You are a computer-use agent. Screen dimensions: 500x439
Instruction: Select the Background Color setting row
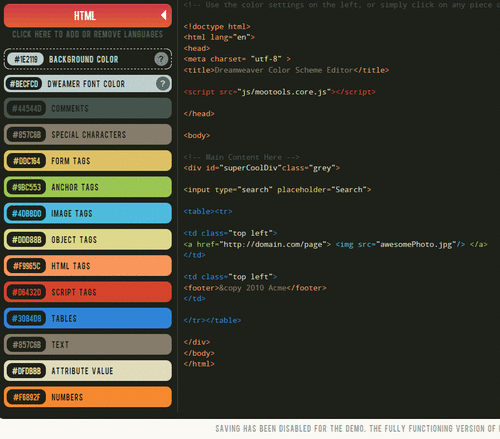(x=88, y=59)
